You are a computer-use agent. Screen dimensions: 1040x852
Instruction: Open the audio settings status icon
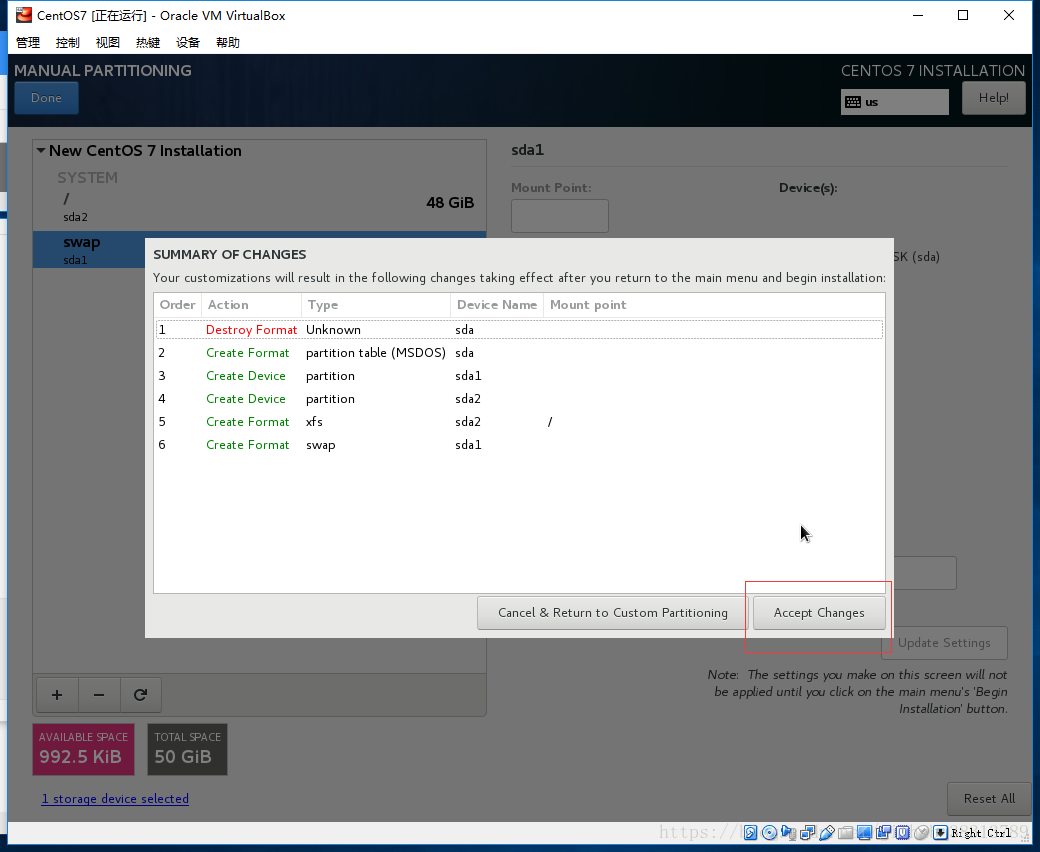[789, 833]
